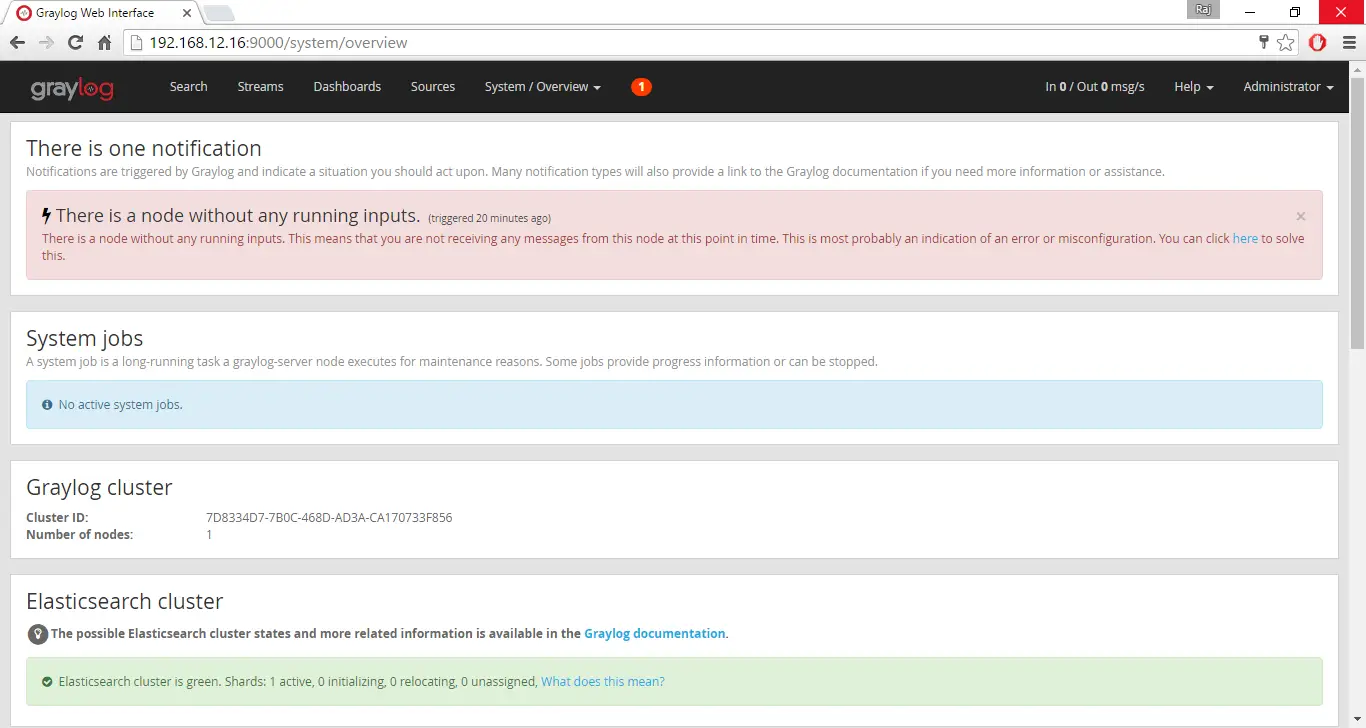The height and width of the screenshot is (728, 1366).
Task: Bookmark this page with the star icon
Action: [x=1285, y=43]
